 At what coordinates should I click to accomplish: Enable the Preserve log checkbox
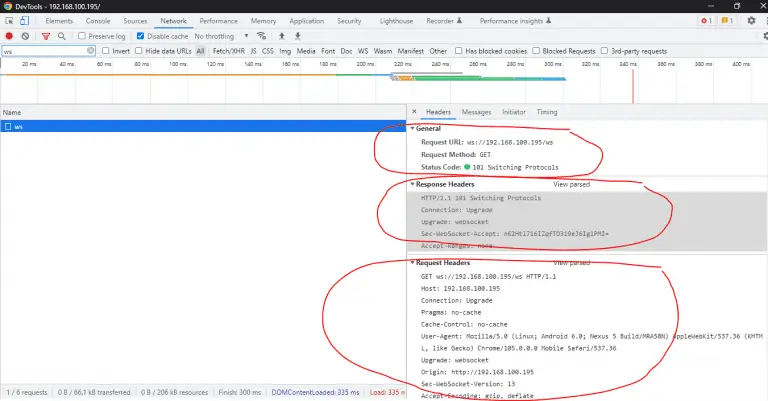82,36
